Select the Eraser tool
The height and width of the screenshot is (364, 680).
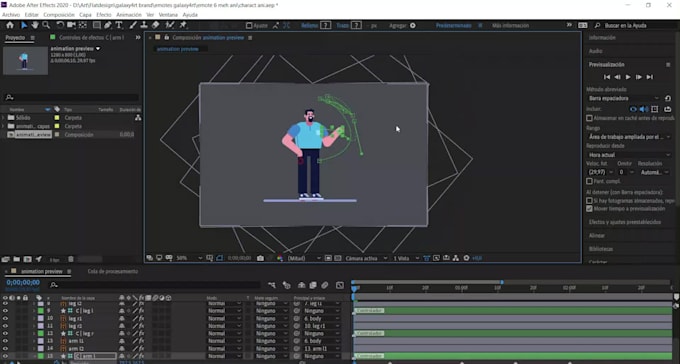pyautogui.click(x=155, y=26)
